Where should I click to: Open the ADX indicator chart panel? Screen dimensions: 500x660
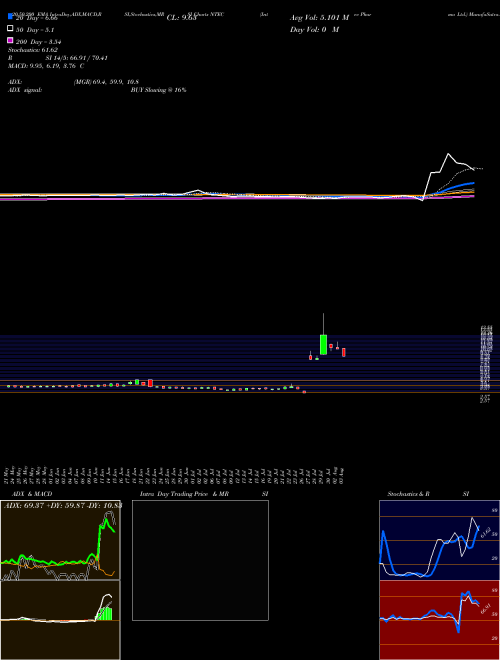(60, 540)
